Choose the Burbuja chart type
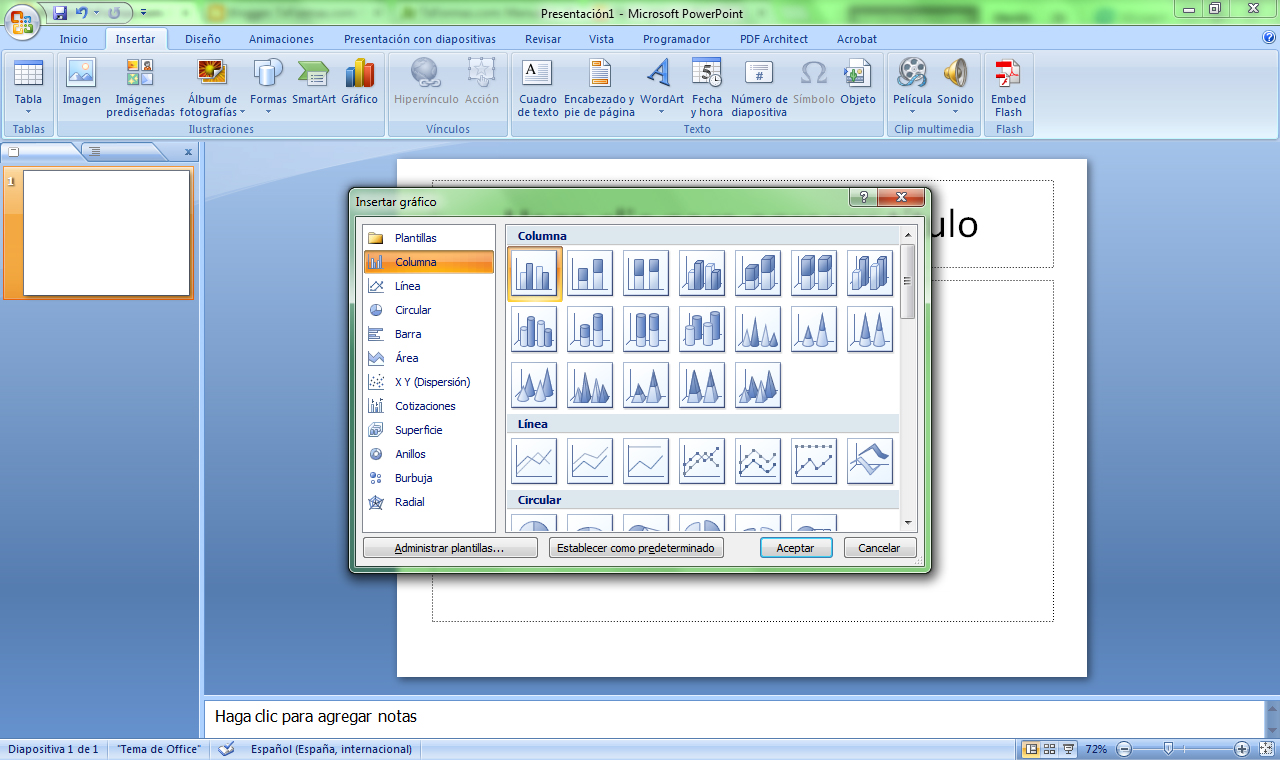This screenshot has width=1280, height=760. pyautogui.click(x=412, y=478)
